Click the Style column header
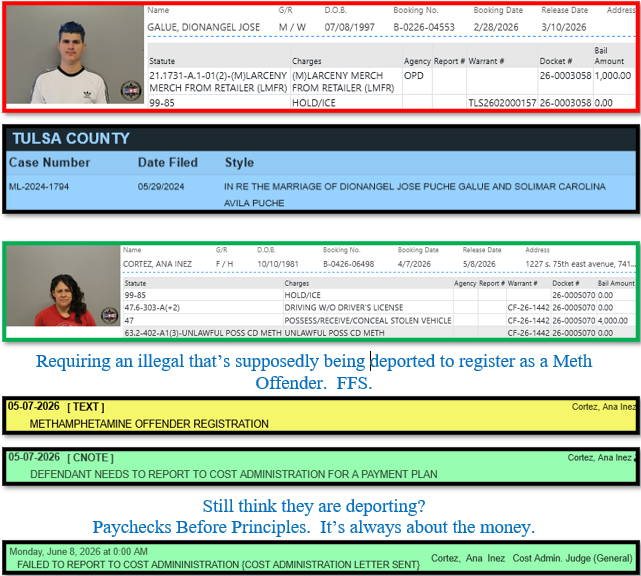Viewport: 641px width, 576px height. tap(239, 163)
